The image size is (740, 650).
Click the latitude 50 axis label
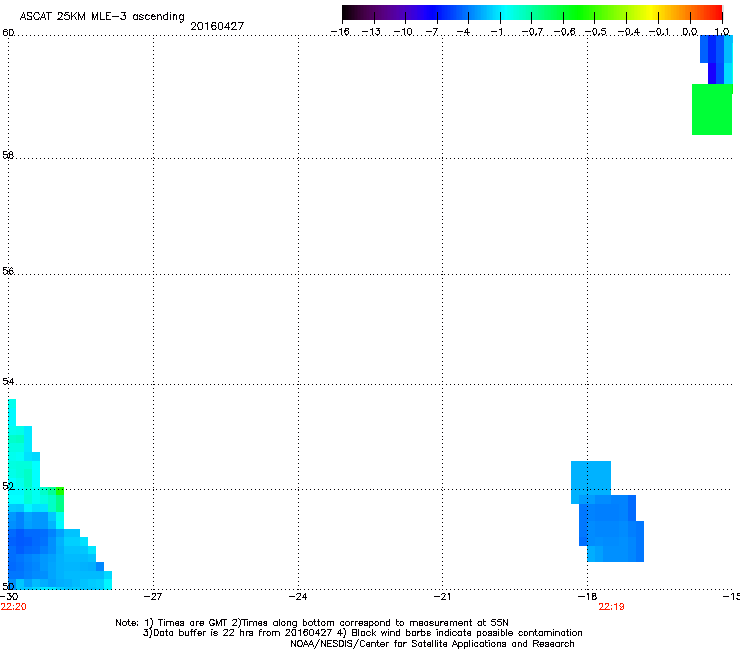click(x=8, y=586)
